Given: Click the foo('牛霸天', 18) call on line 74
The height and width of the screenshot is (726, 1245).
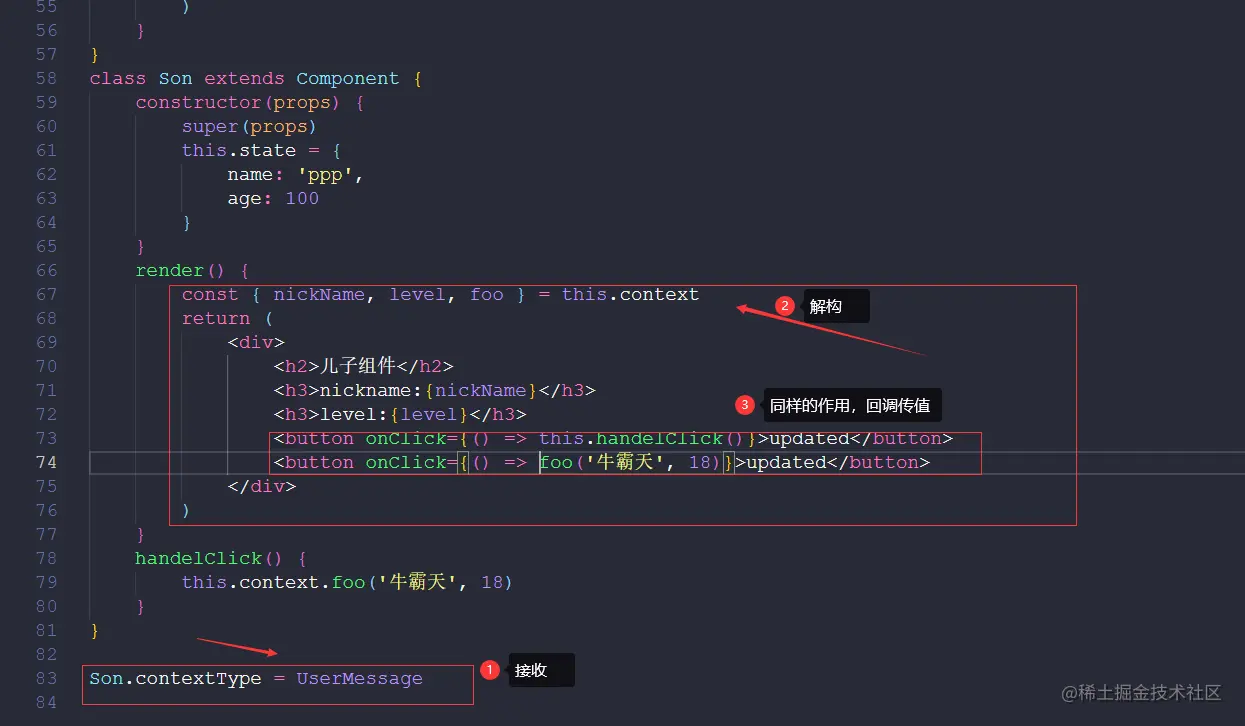Looking at the screenshot, I should (x=630, y=462).
